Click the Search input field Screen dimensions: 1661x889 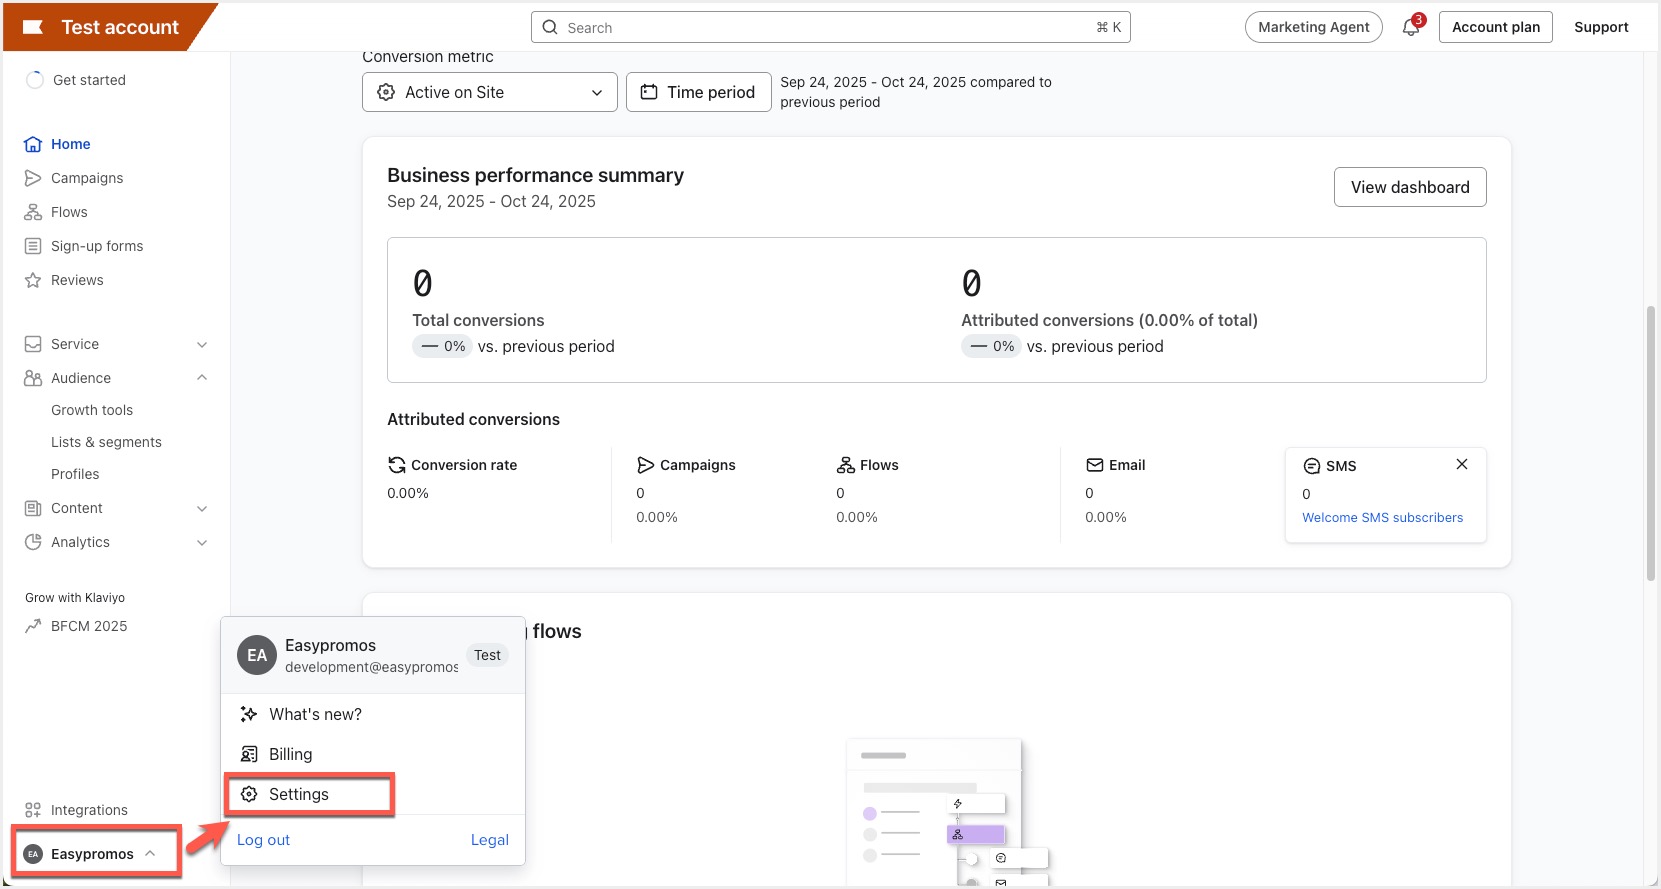pos(830,28)
